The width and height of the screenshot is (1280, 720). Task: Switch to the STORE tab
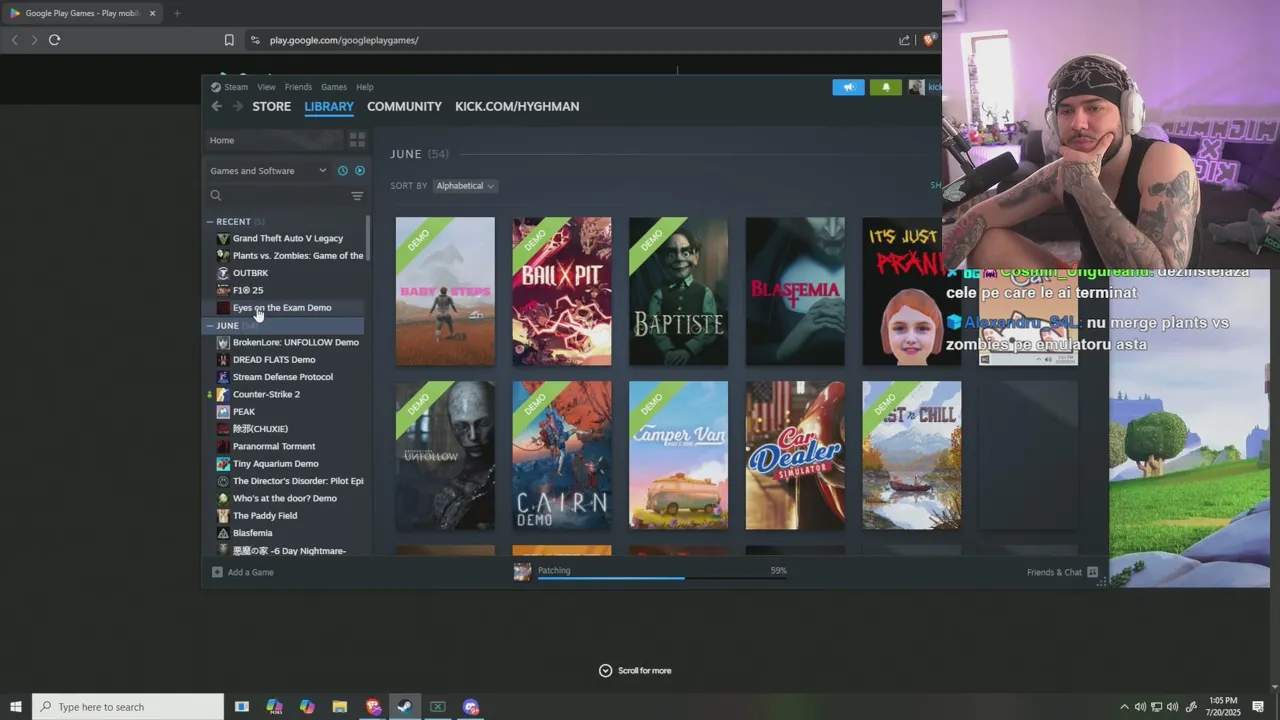[x=271, y=106]
